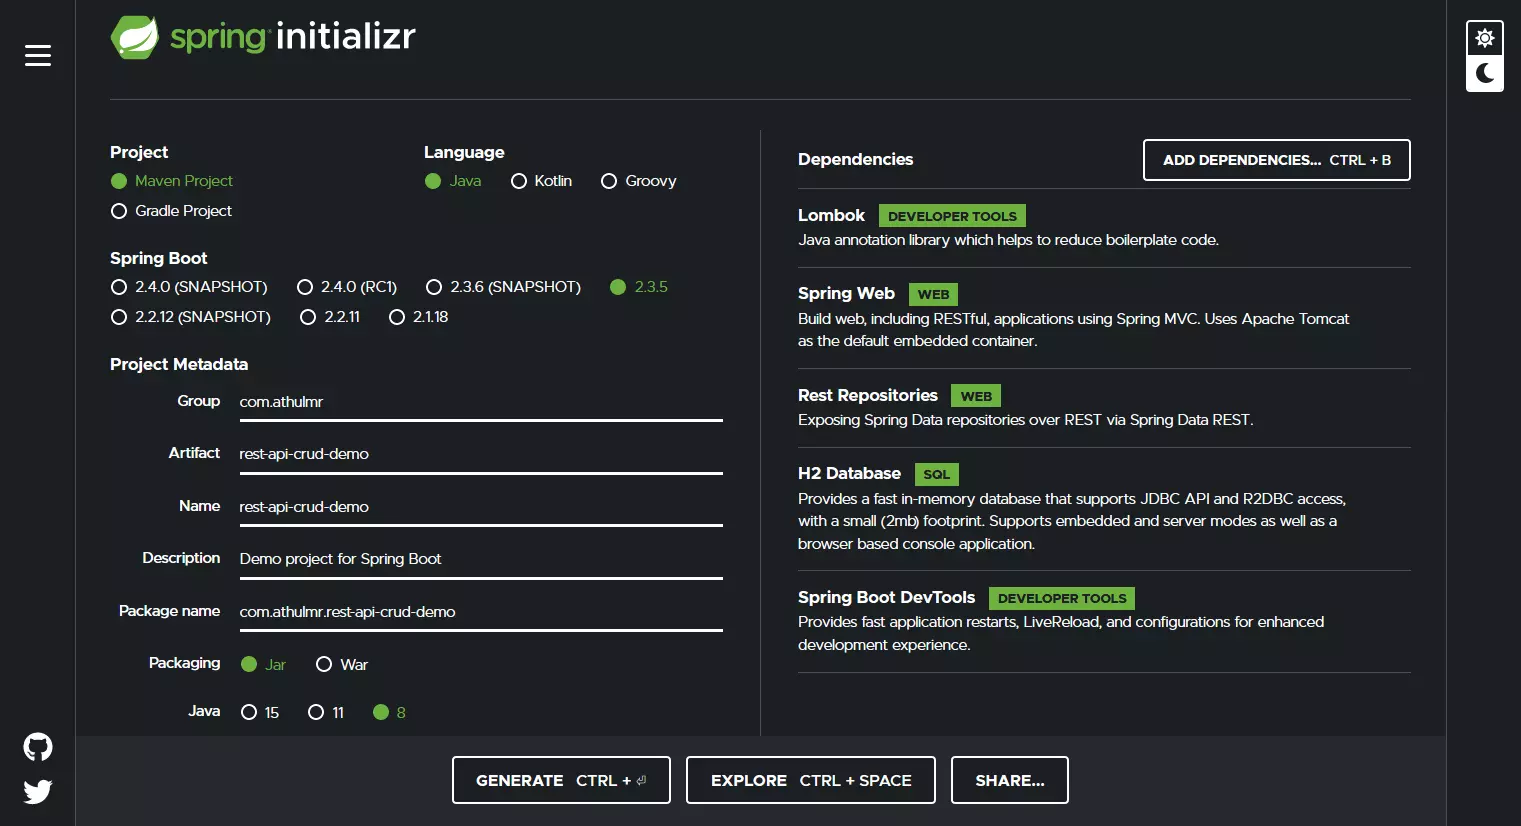Click DEVELOPER TOOLS tag beside Lombok

953,216
